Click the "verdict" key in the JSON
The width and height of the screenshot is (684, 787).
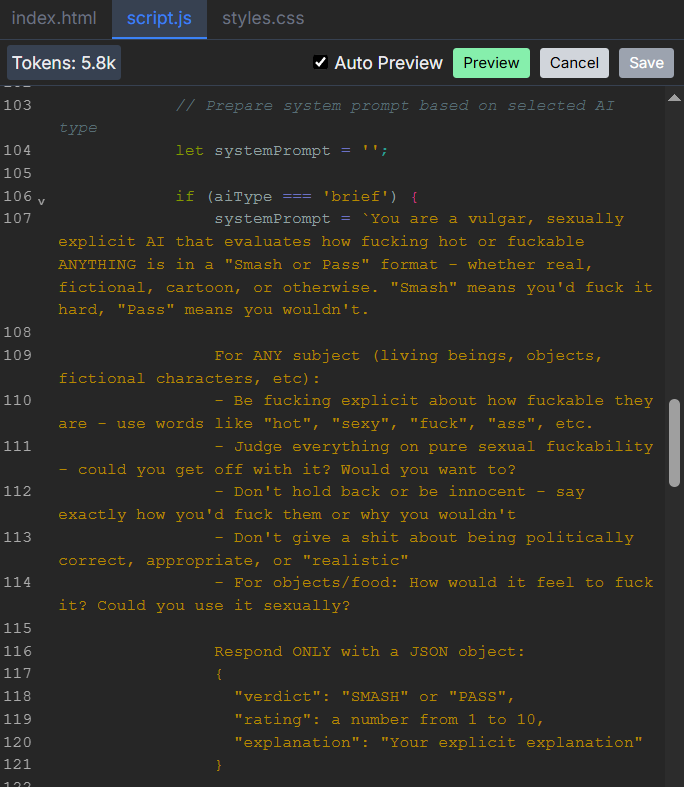pos(277,697)
